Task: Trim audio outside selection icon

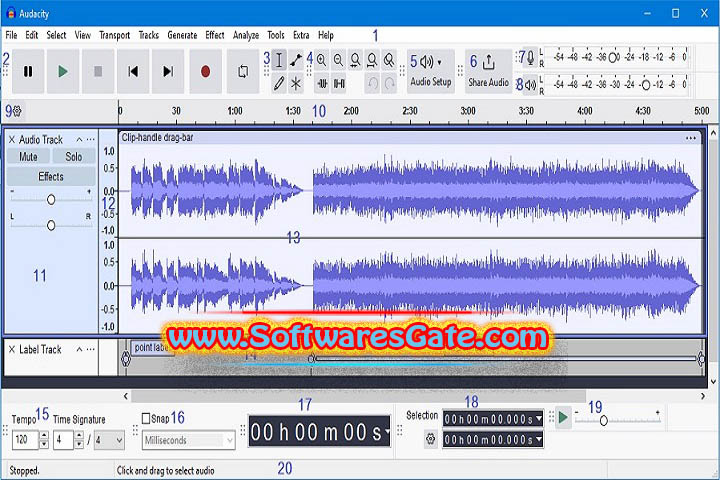Action: click(322, 84)
